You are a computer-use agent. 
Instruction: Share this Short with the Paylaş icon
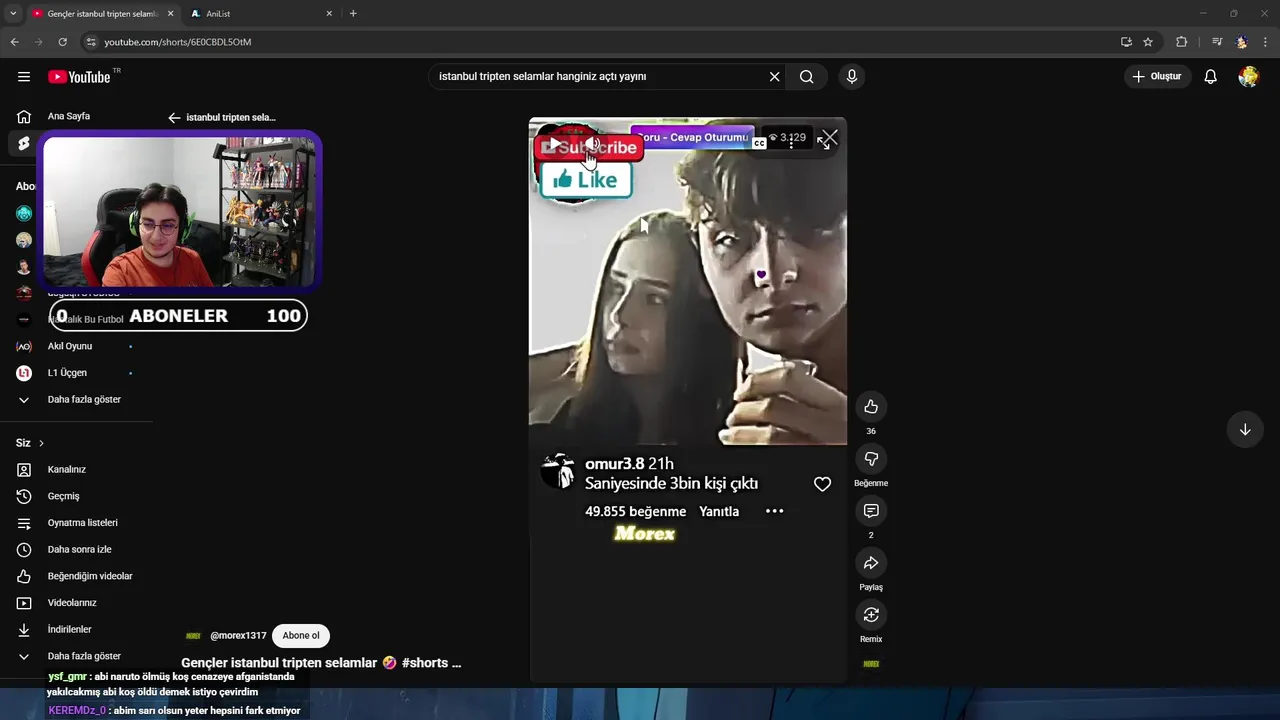871,563
